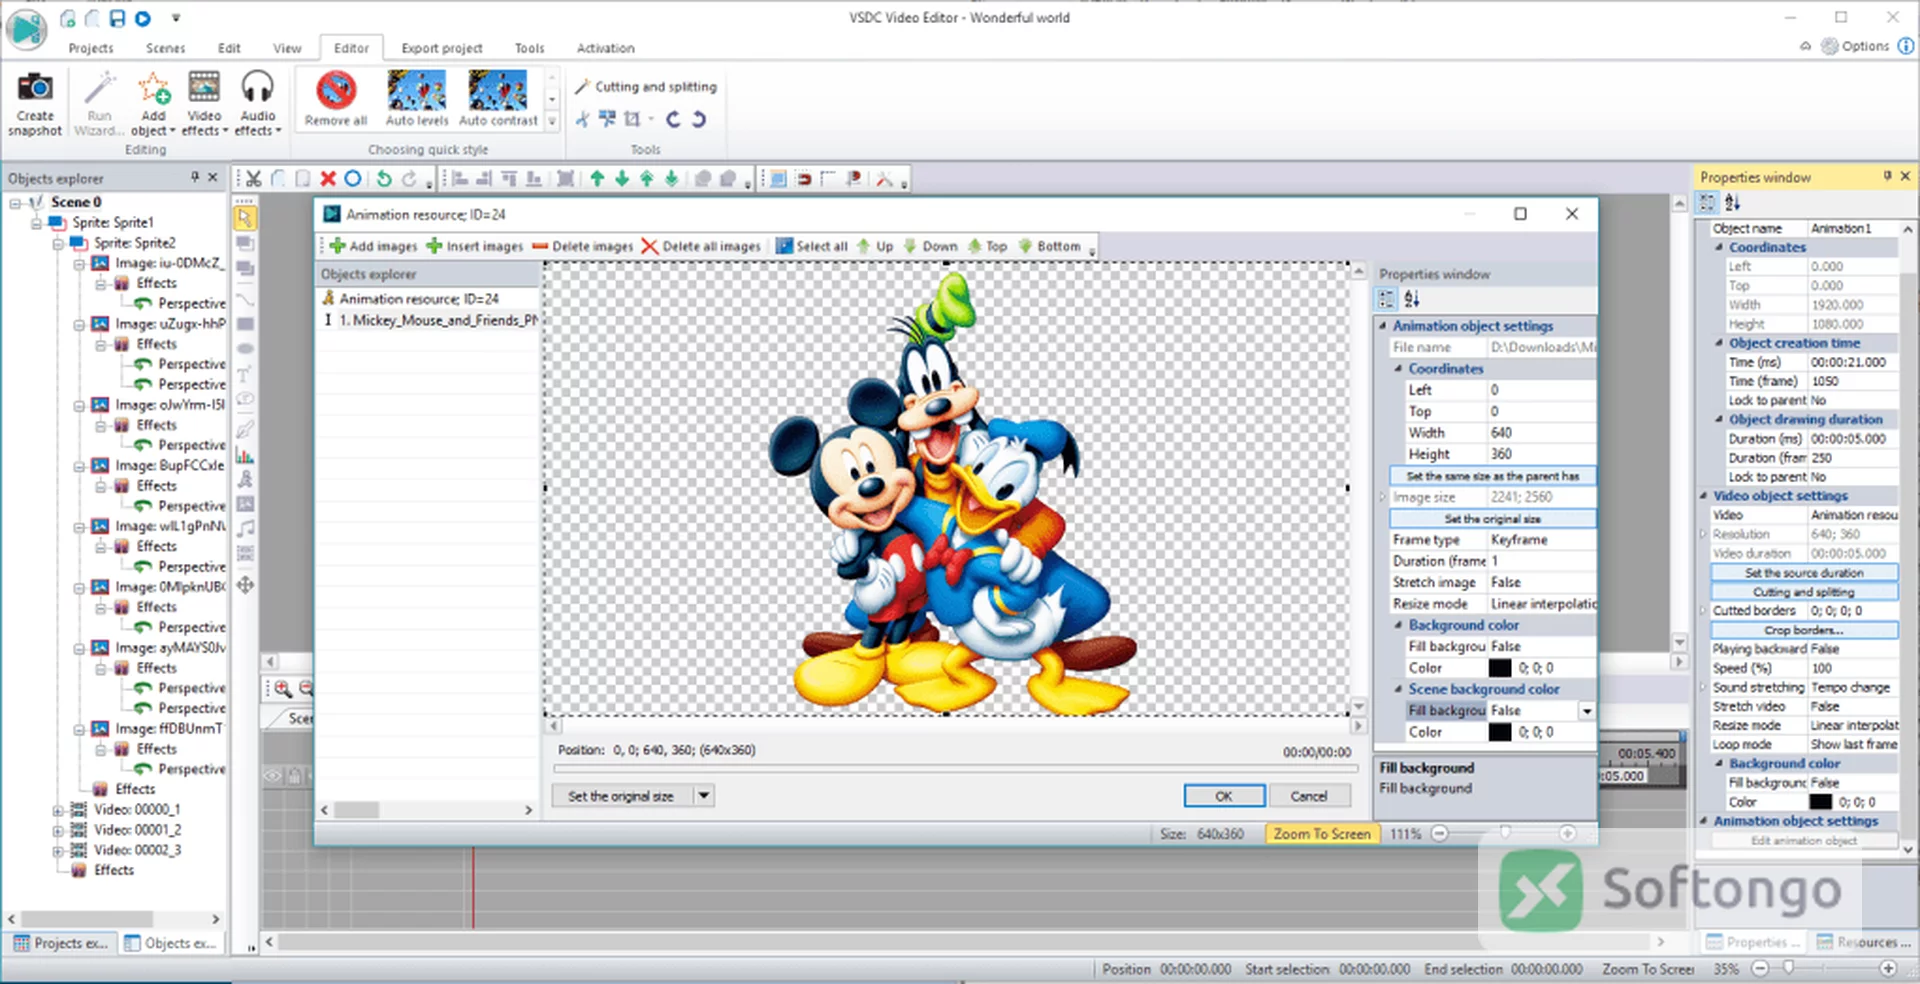Click the dialog zoom slider handle
The width and height of the screenshot is (1920, 984).
pyautogui.click(x=1505, y=833)
